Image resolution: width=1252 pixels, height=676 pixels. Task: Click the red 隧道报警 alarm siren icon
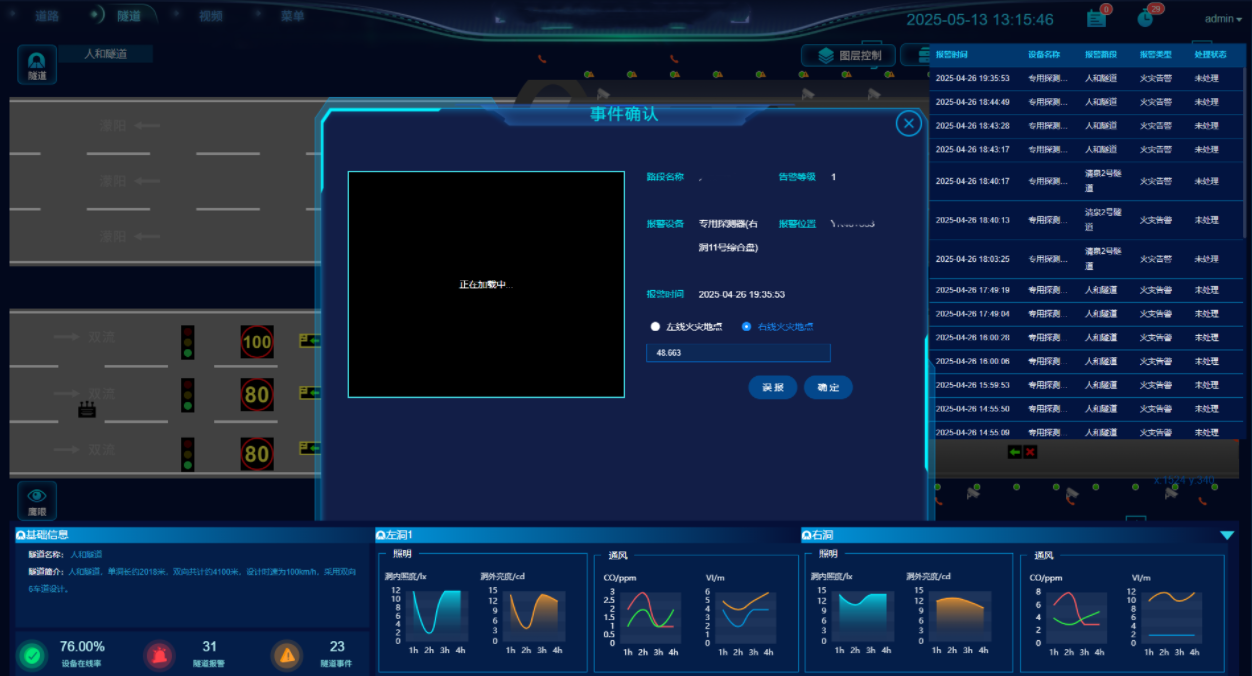(x=158, y=655)
